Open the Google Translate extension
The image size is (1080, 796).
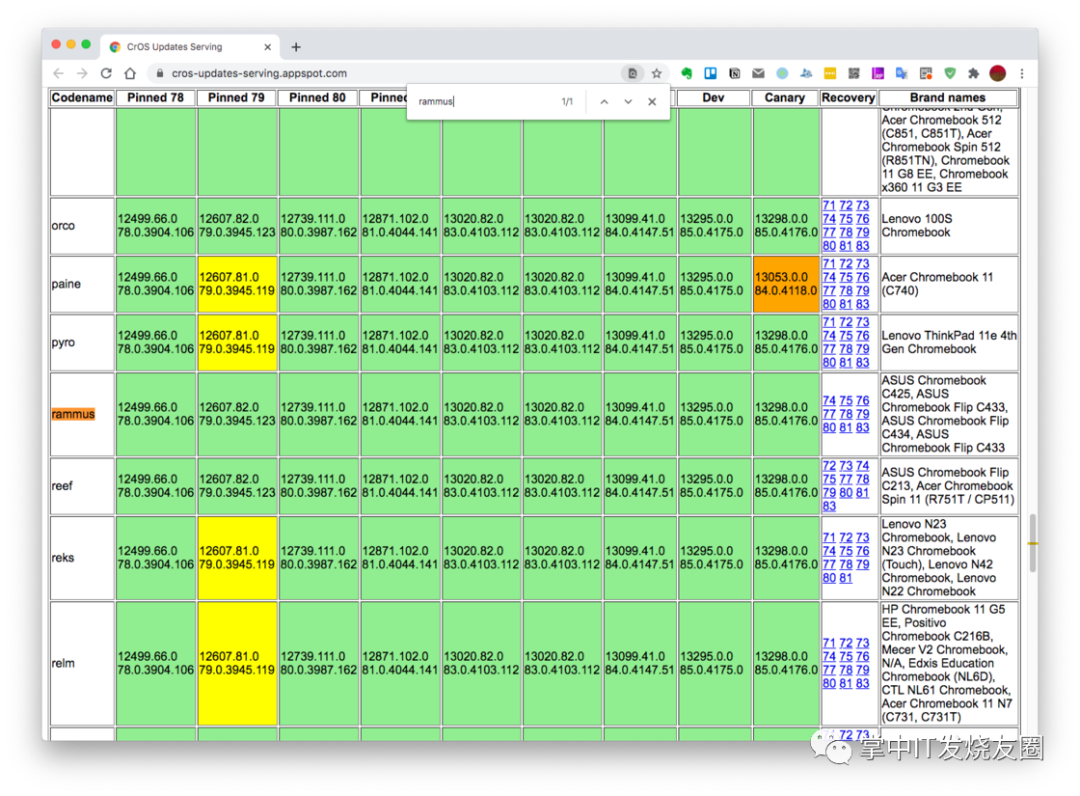(x=902, y=73)
